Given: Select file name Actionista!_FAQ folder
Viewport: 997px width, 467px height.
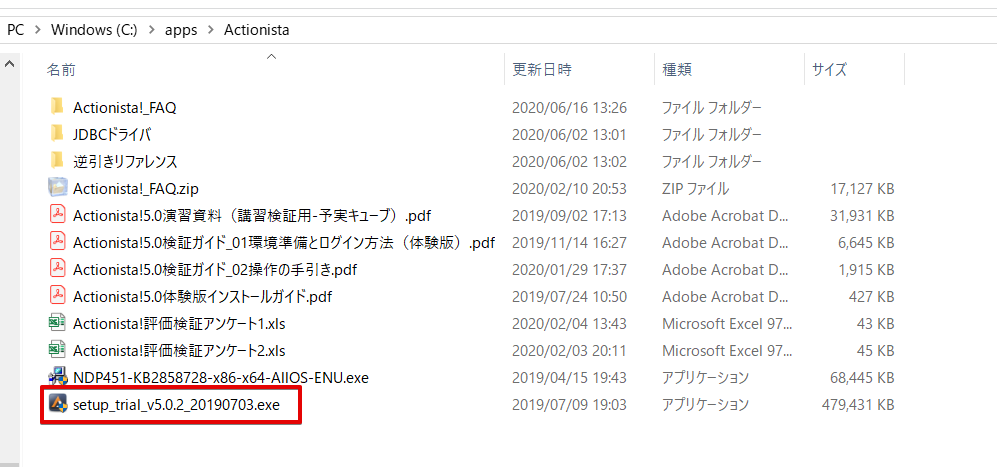Looking at the screenshot, I should coord(125,108).
